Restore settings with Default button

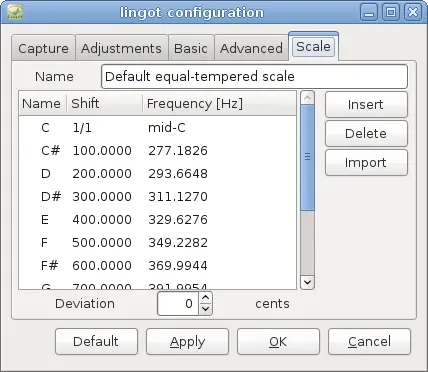(96, 342)
